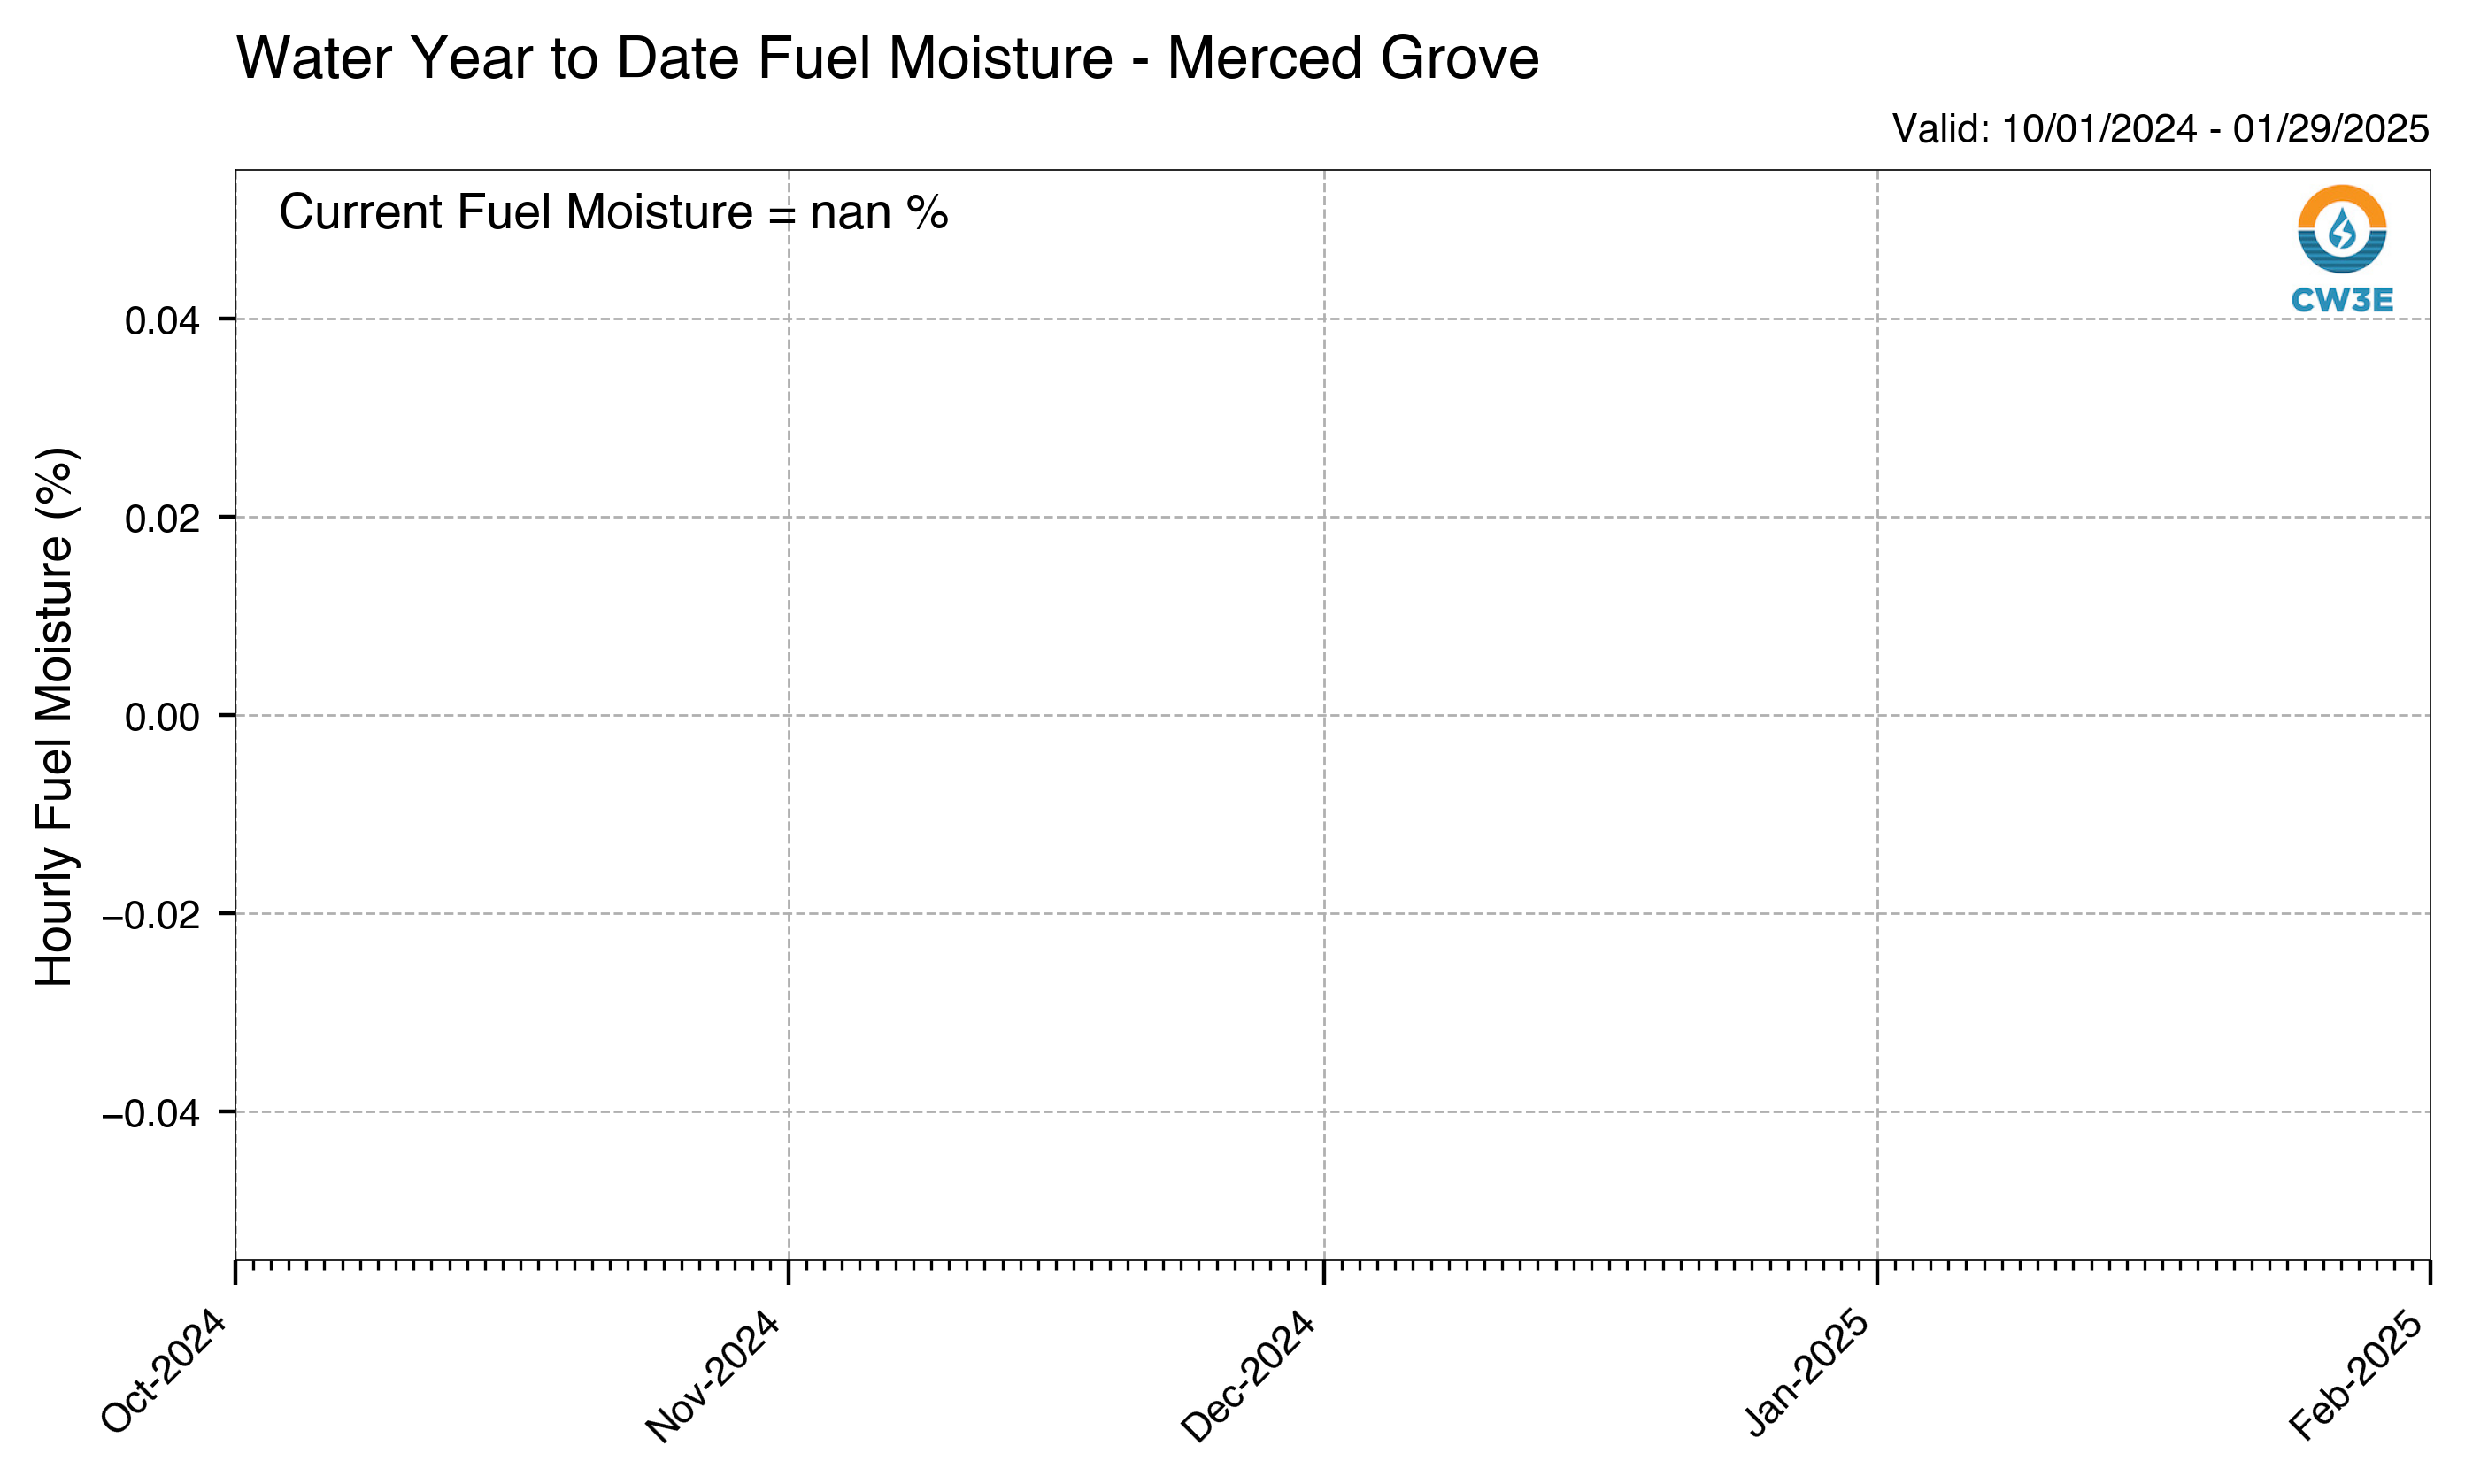Click the 0.02 y-axis tick label

pyautogui.click(x=162, y=519)
